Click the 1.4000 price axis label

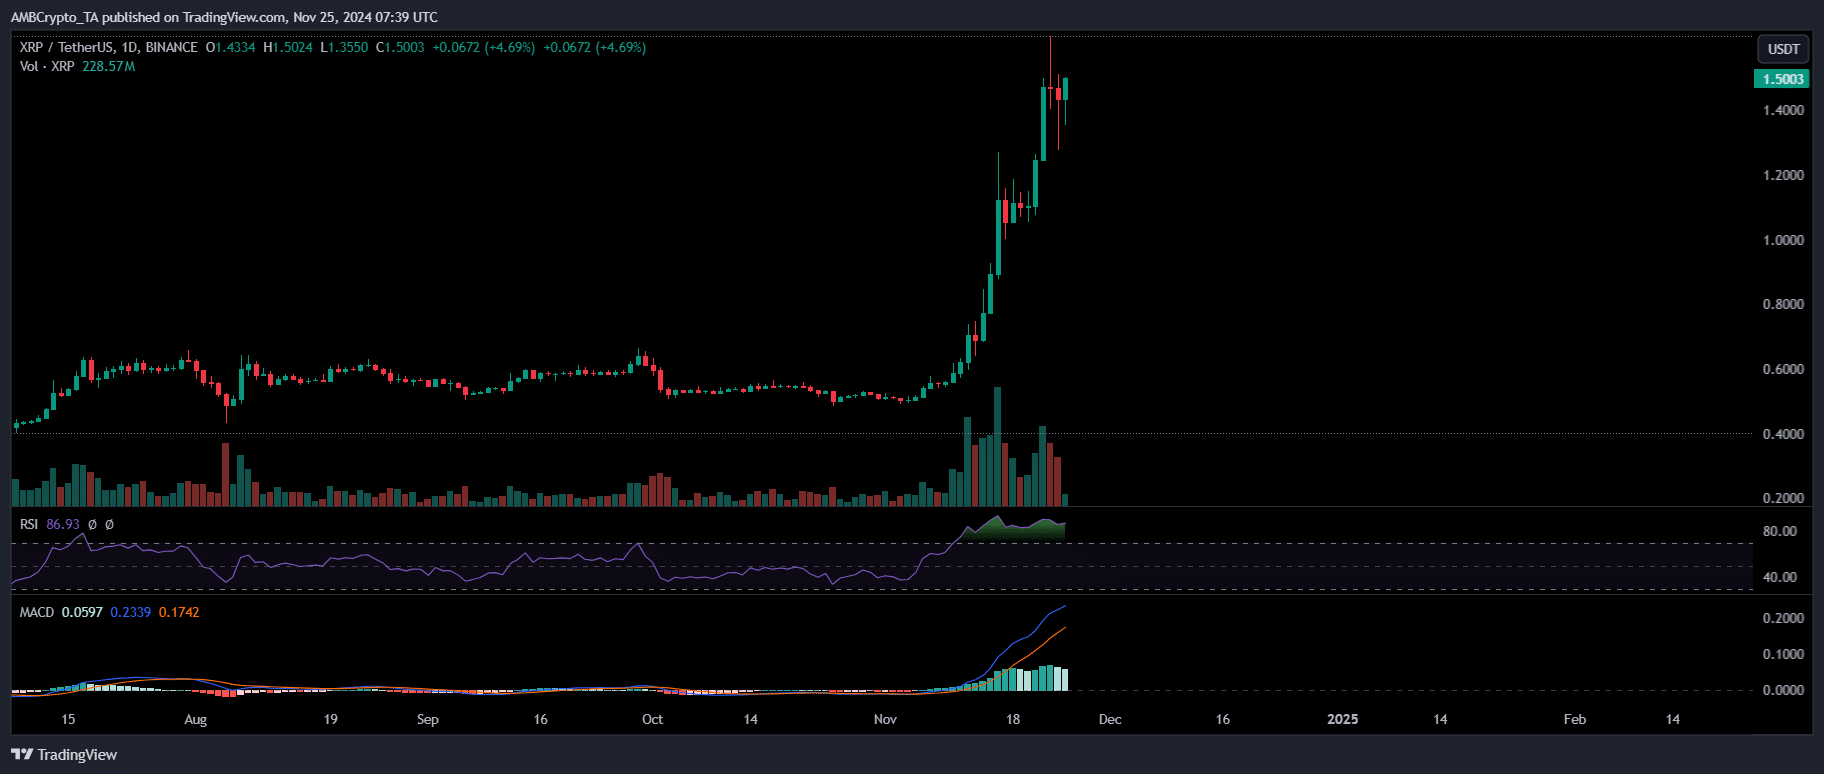(x=1783, y=110)
